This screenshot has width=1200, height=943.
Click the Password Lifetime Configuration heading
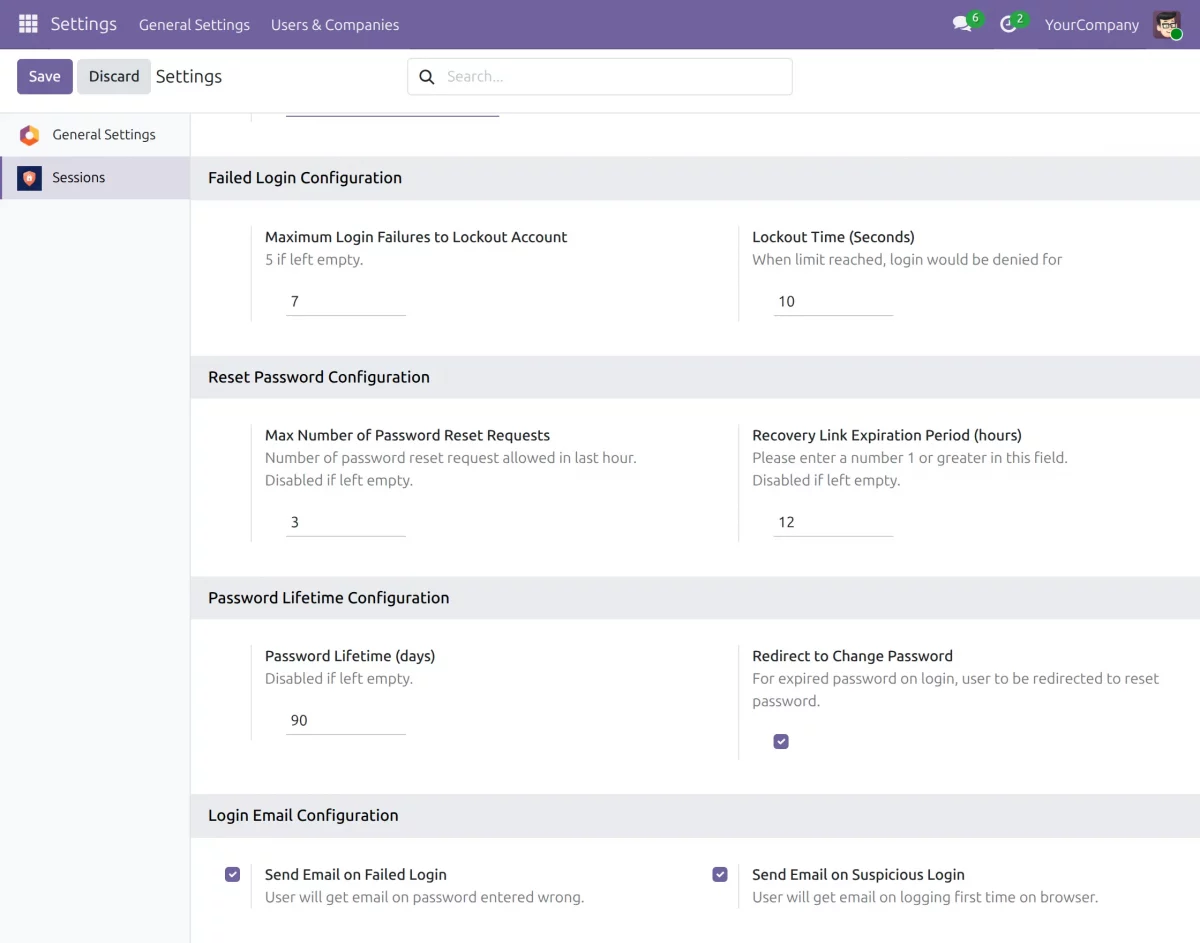click(x=329, y=598)
